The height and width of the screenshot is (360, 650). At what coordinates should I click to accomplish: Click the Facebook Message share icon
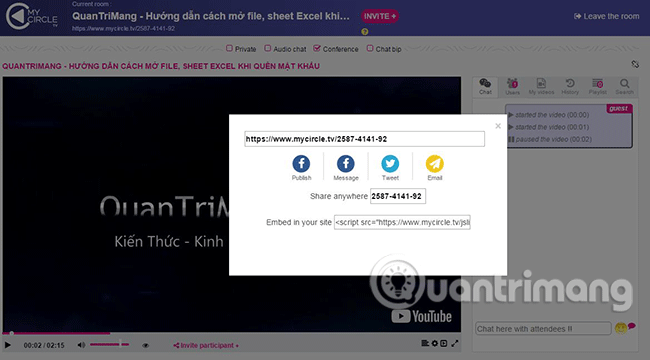(346, 163)
